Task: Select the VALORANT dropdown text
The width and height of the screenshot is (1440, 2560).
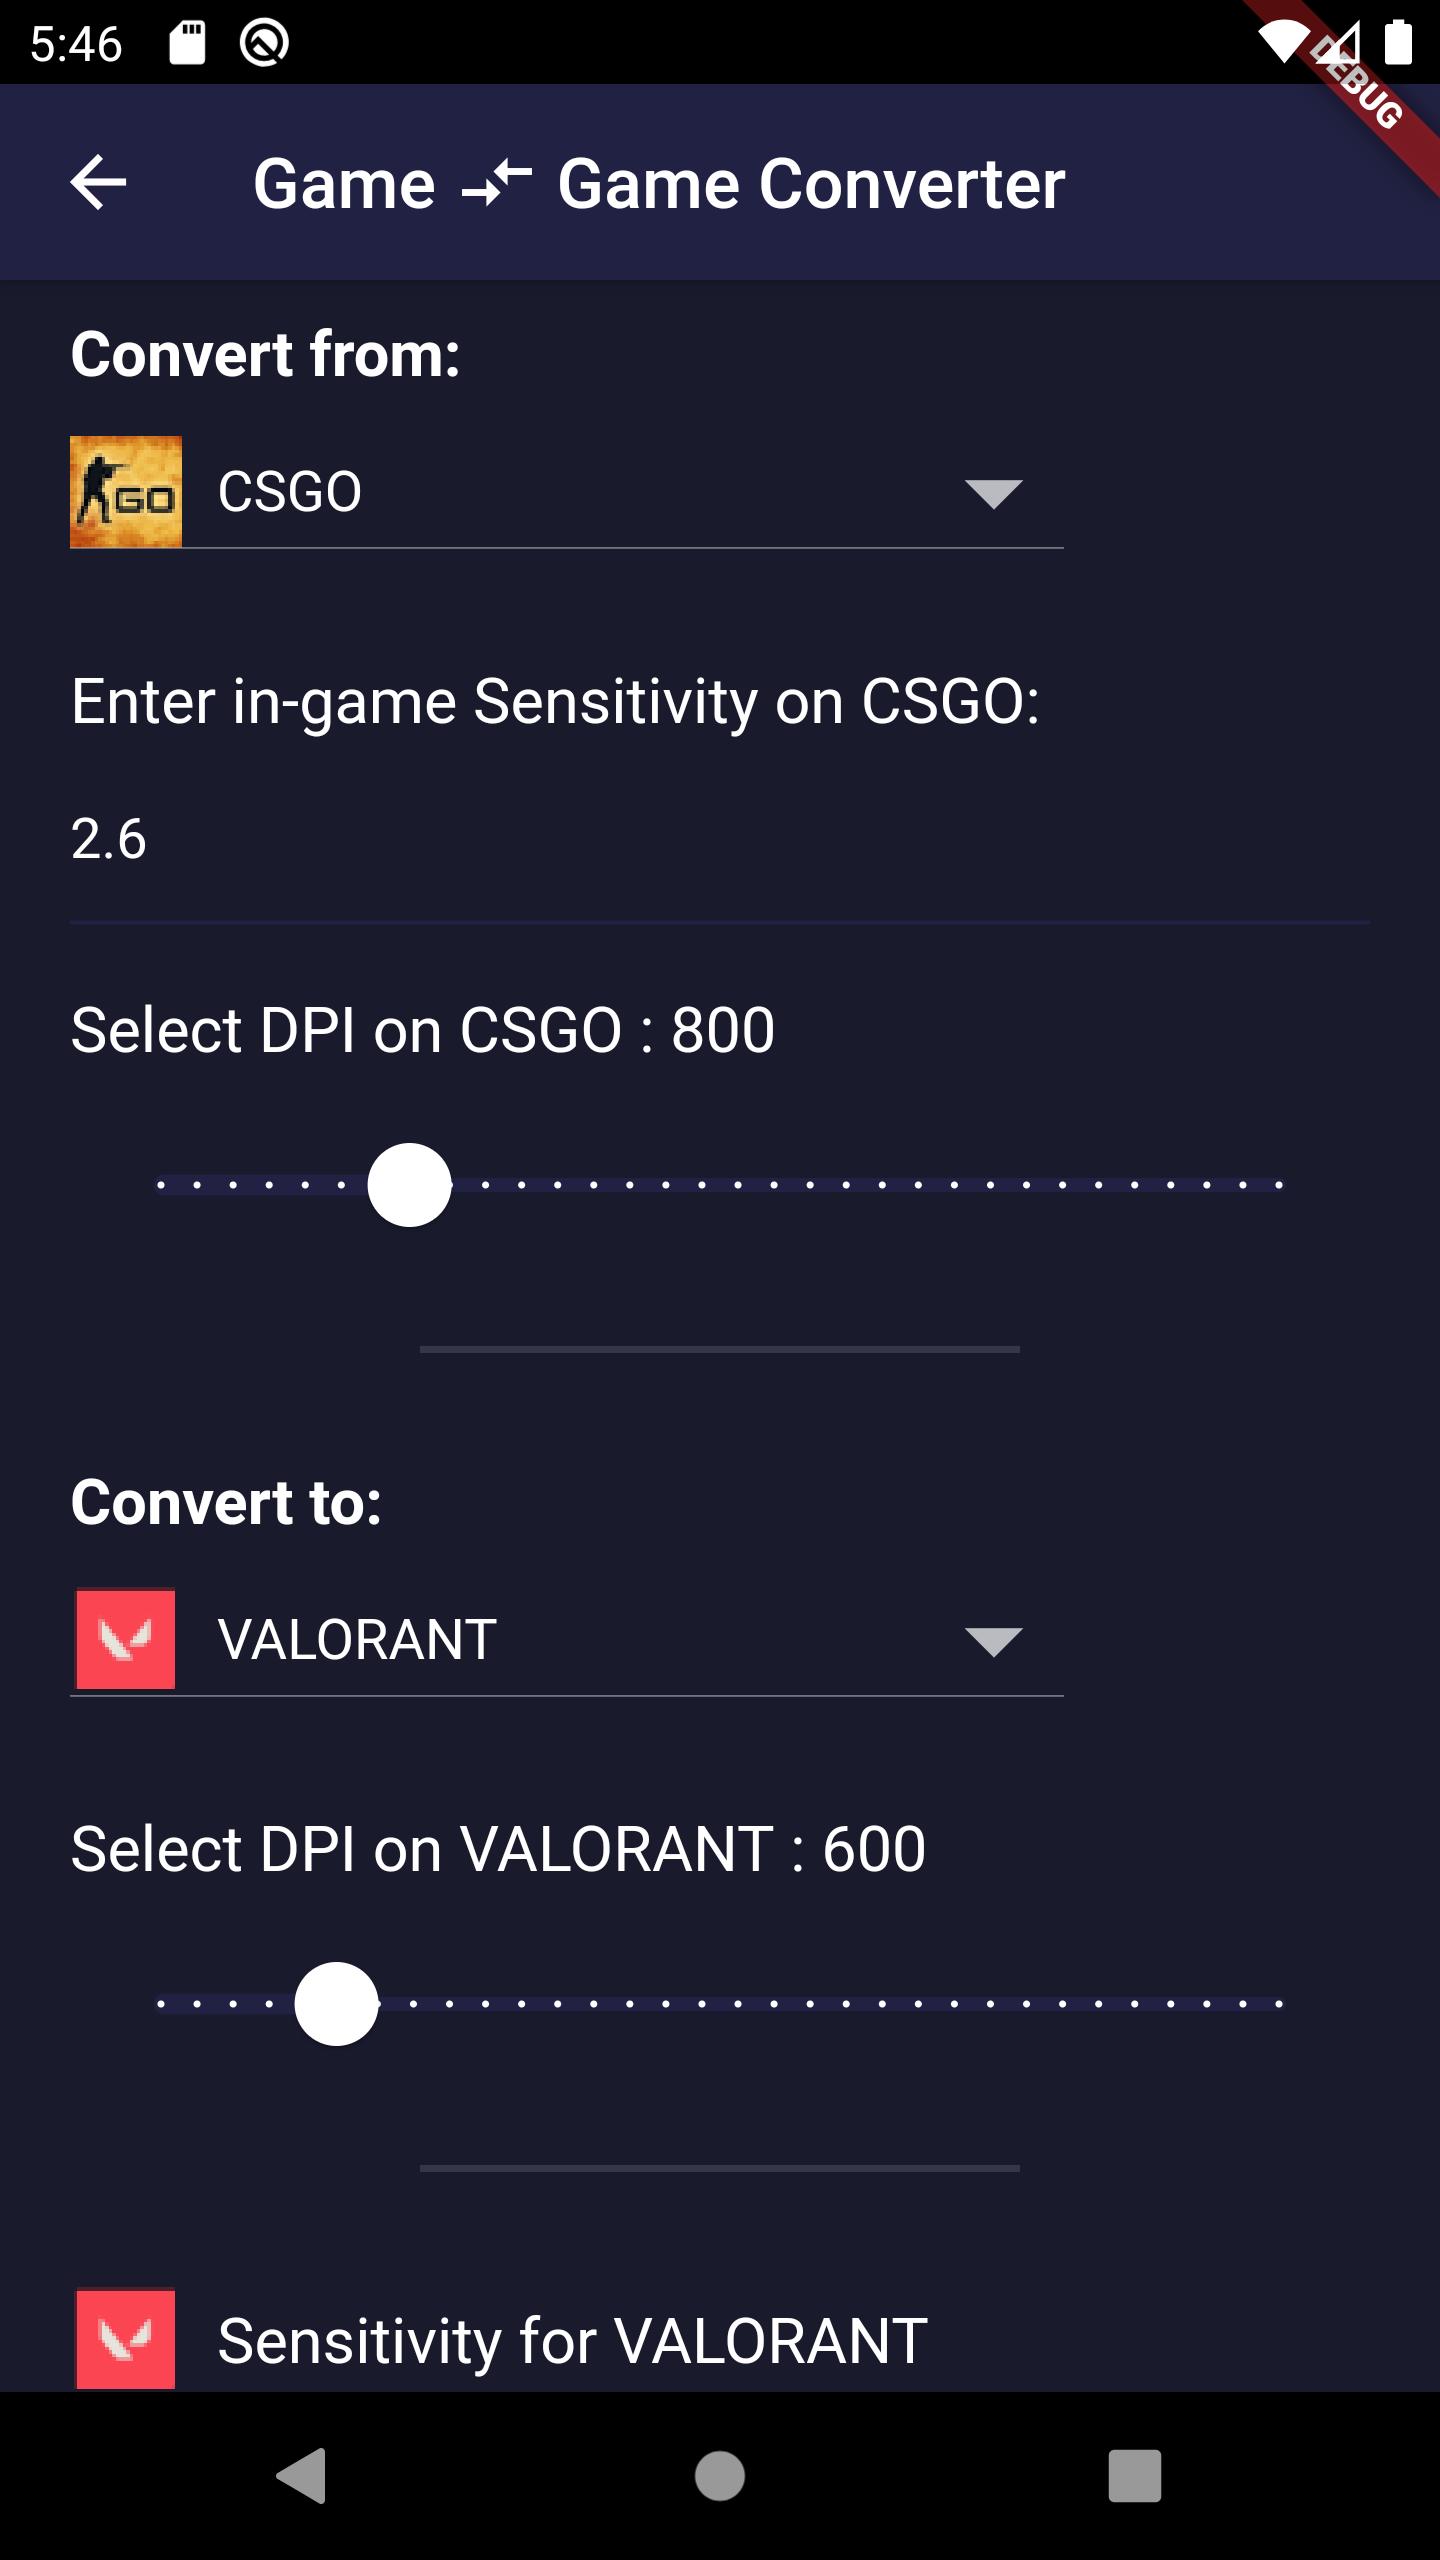Action: point(357,1640)
